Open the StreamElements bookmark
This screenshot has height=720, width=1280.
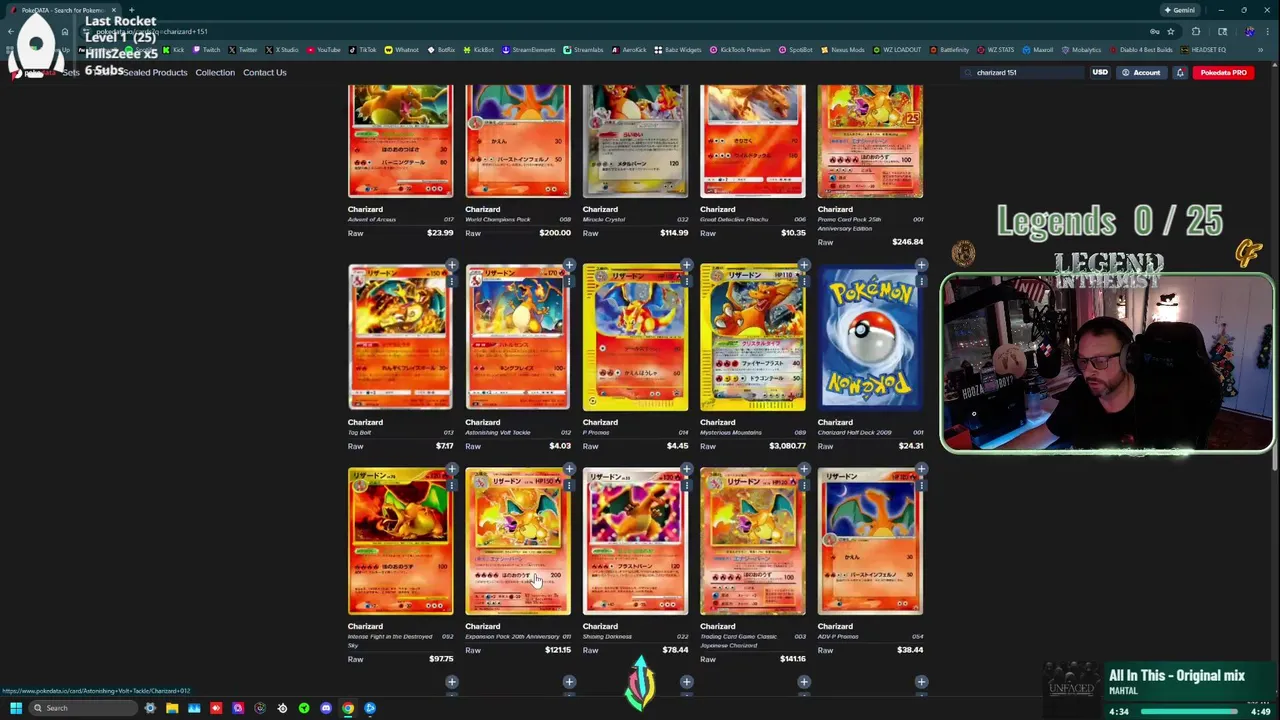529,49
